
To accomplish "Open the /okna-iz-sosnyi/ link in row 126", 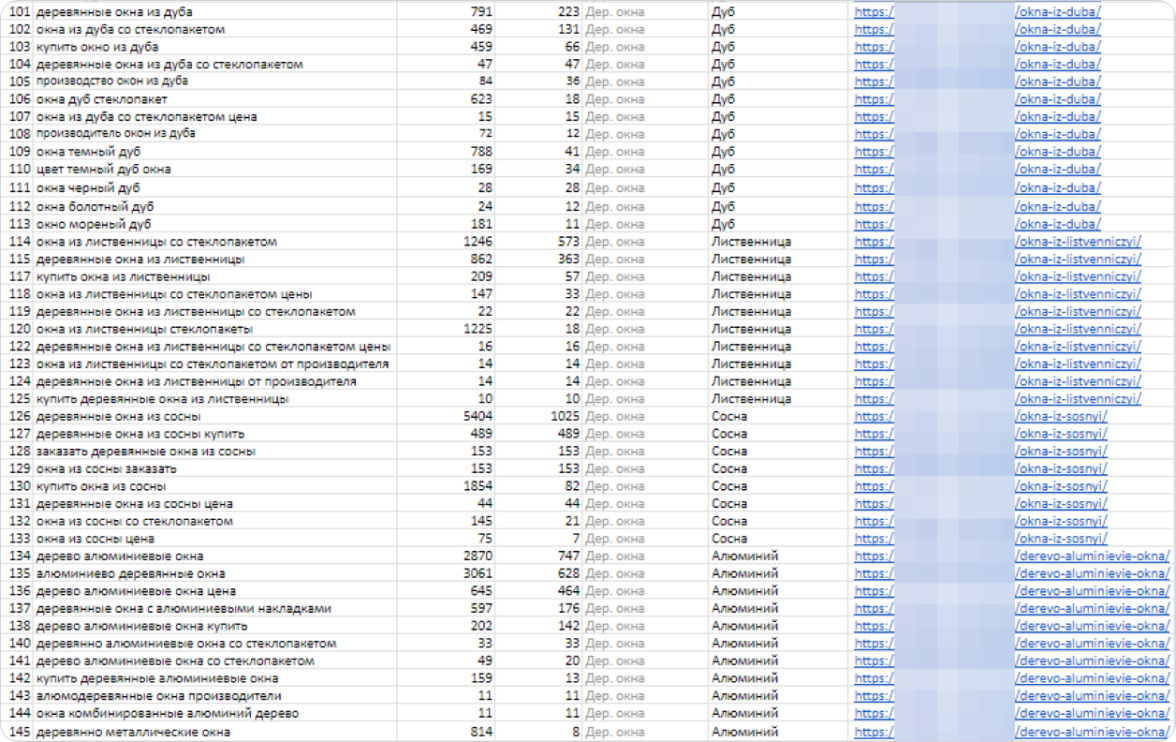I will click(x=1061, y=416).
